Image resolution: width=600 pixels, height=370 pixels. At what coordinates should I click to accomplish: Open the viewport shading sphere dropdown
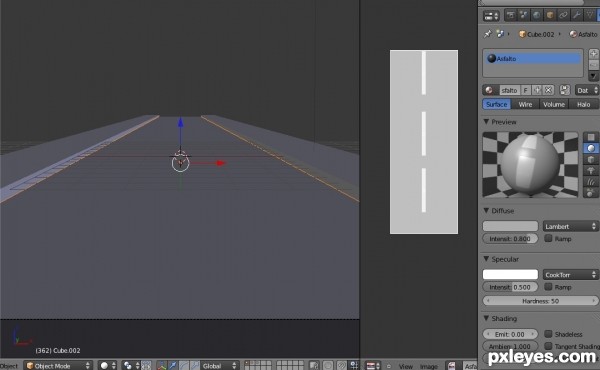pyautogui.click(x=107, y=365)
